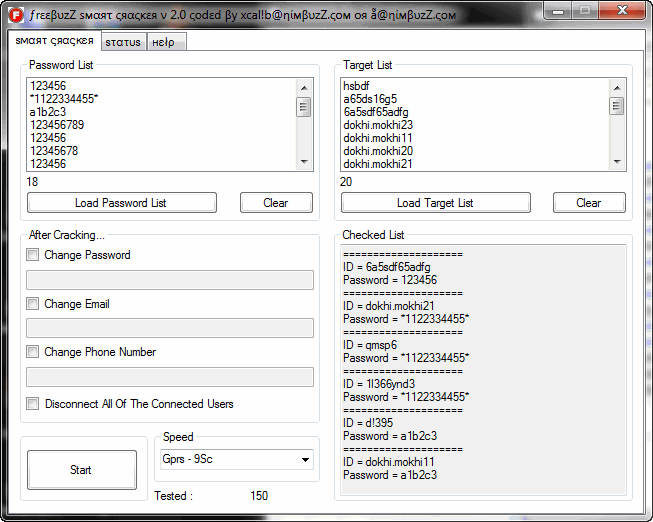
Task: Click the password count 18
Action: [32, 182]
